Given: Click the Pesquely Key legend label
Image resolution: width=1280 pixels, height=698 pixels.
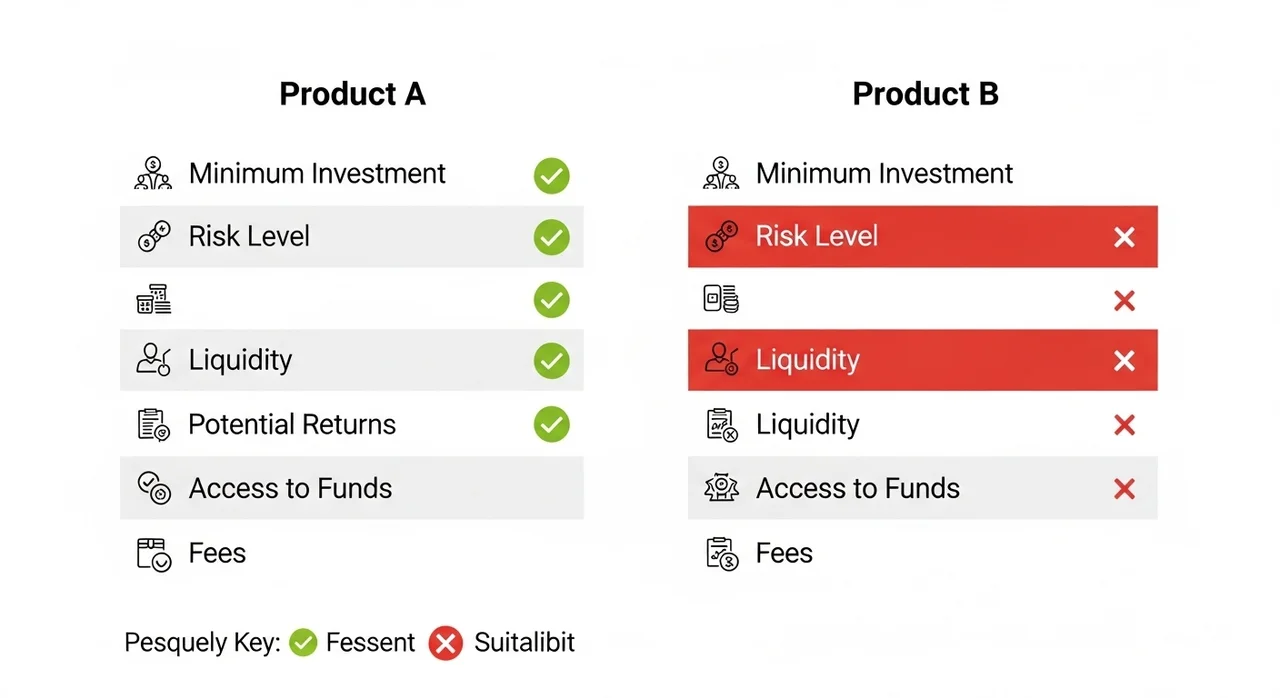Looking at the screenshot, I should pos(202,643).
